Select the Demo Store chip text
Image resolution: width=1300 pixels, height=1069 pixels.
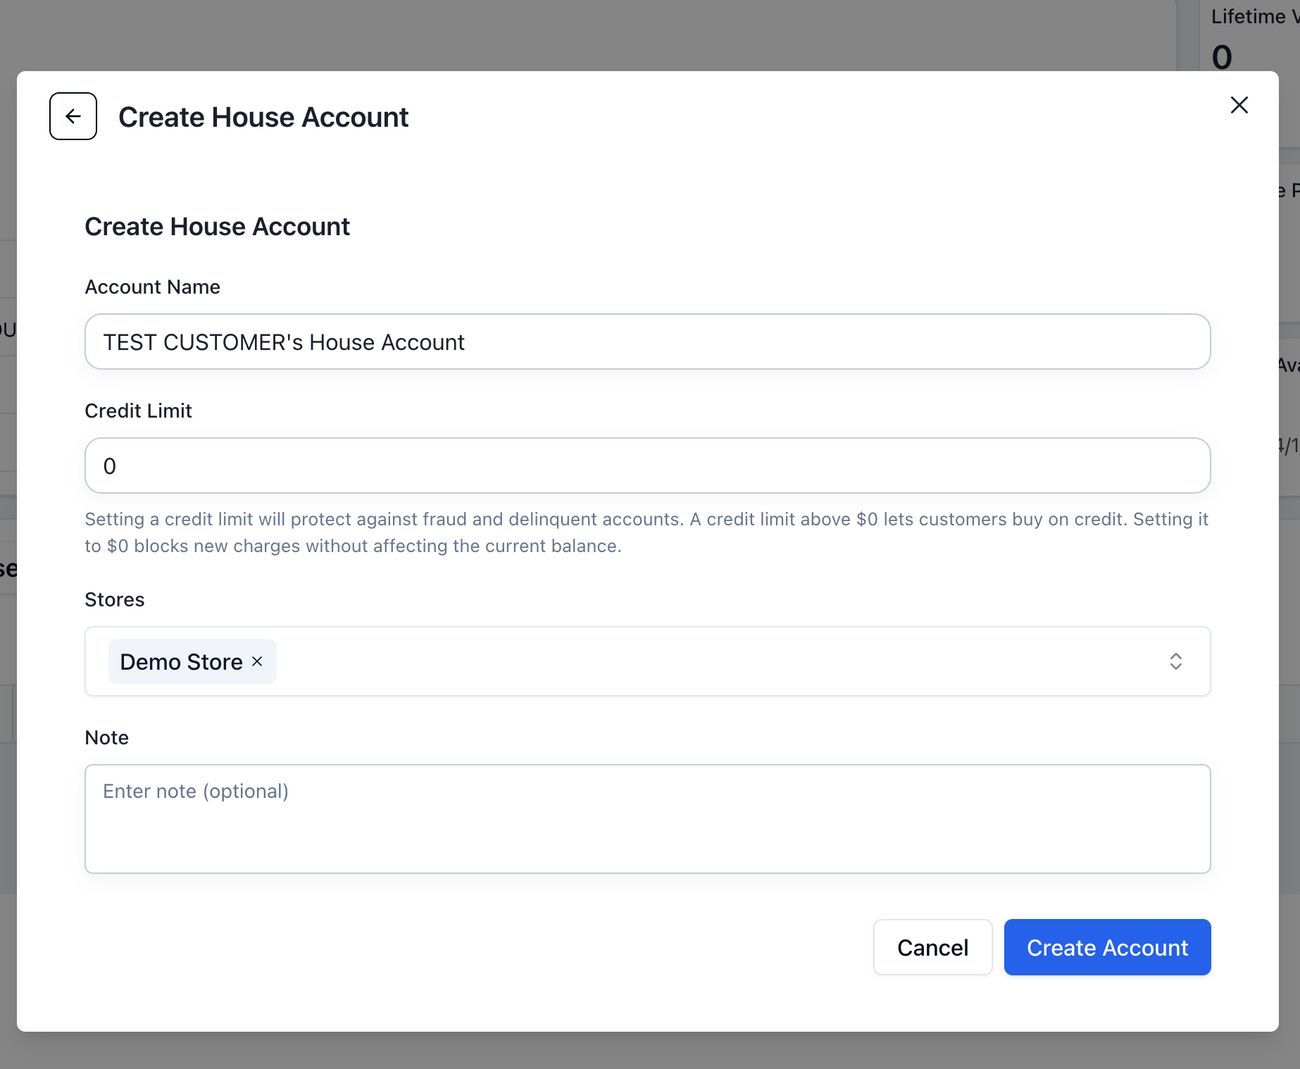(x=181, y=662)
